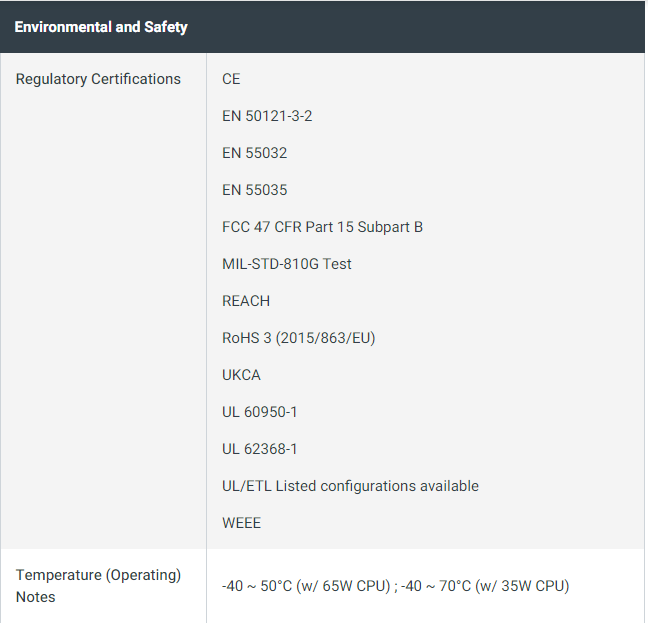This screenshot has height=623, width=648.
Task: Select the EN 50121-3-2 entry
Action: pos(267,116)
